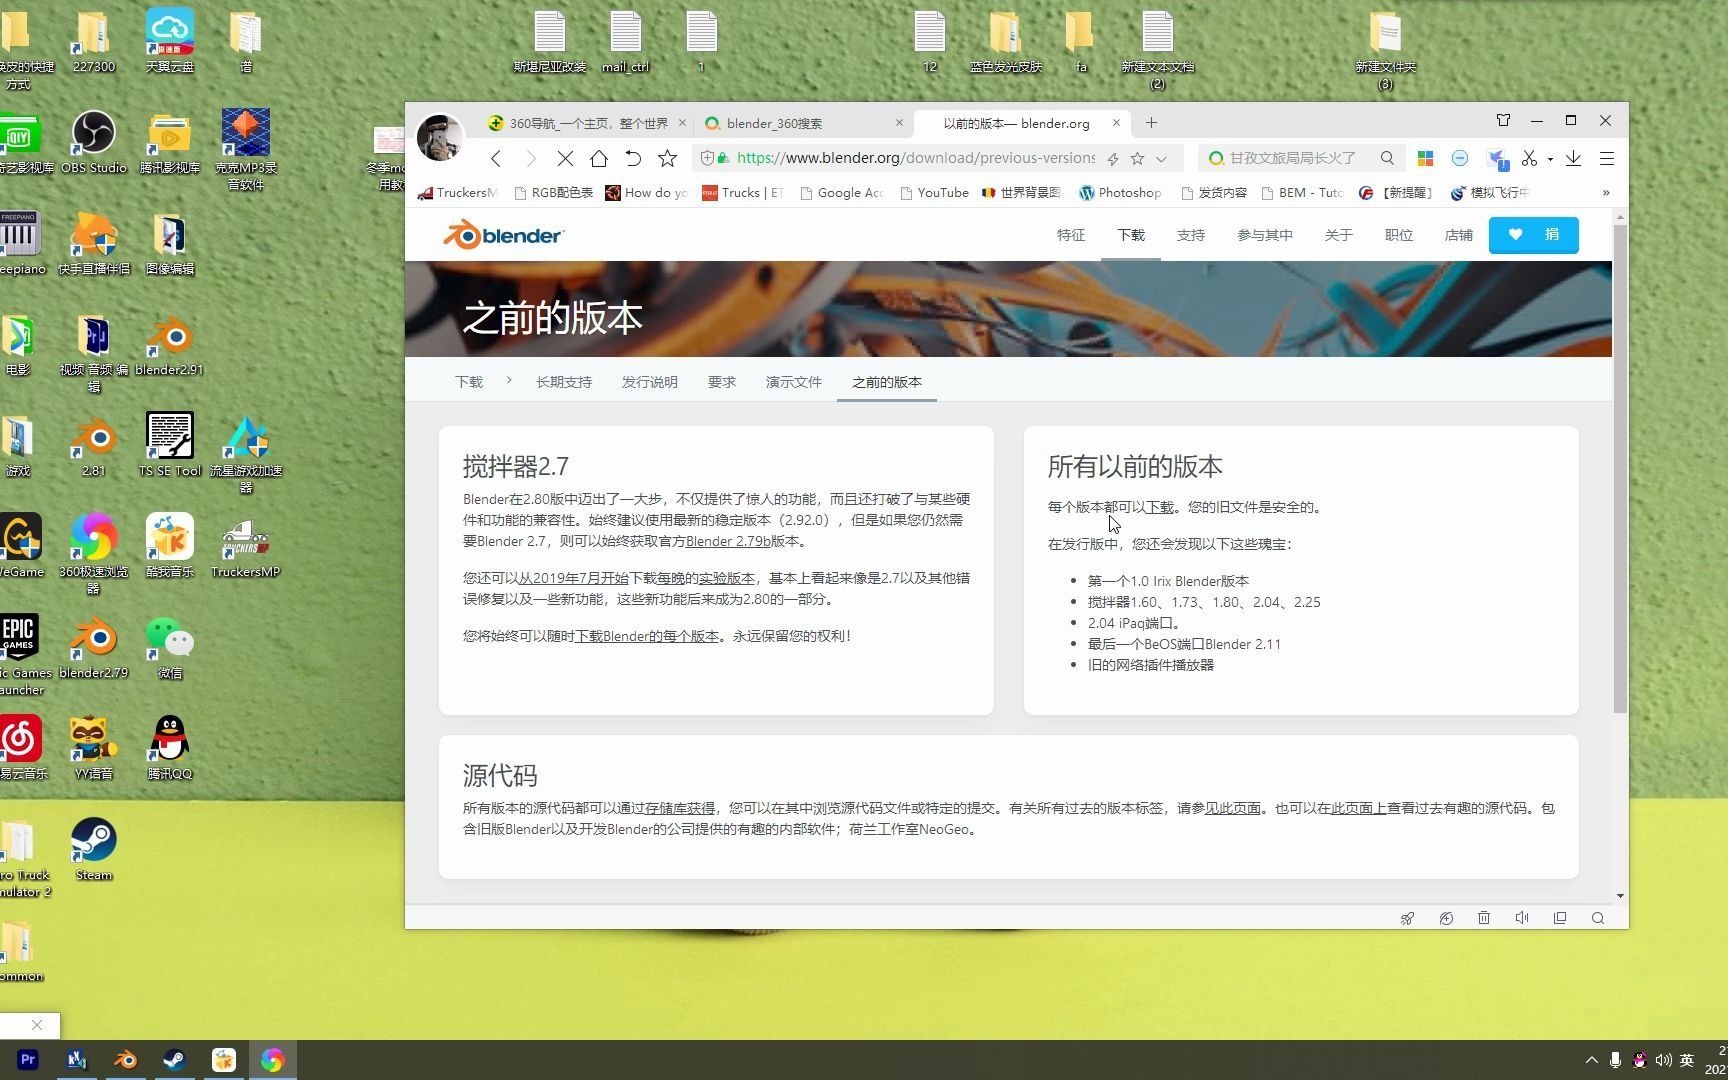Follow the Blender 2.79b link
1728x1080 pixels.
coord(728,541)
